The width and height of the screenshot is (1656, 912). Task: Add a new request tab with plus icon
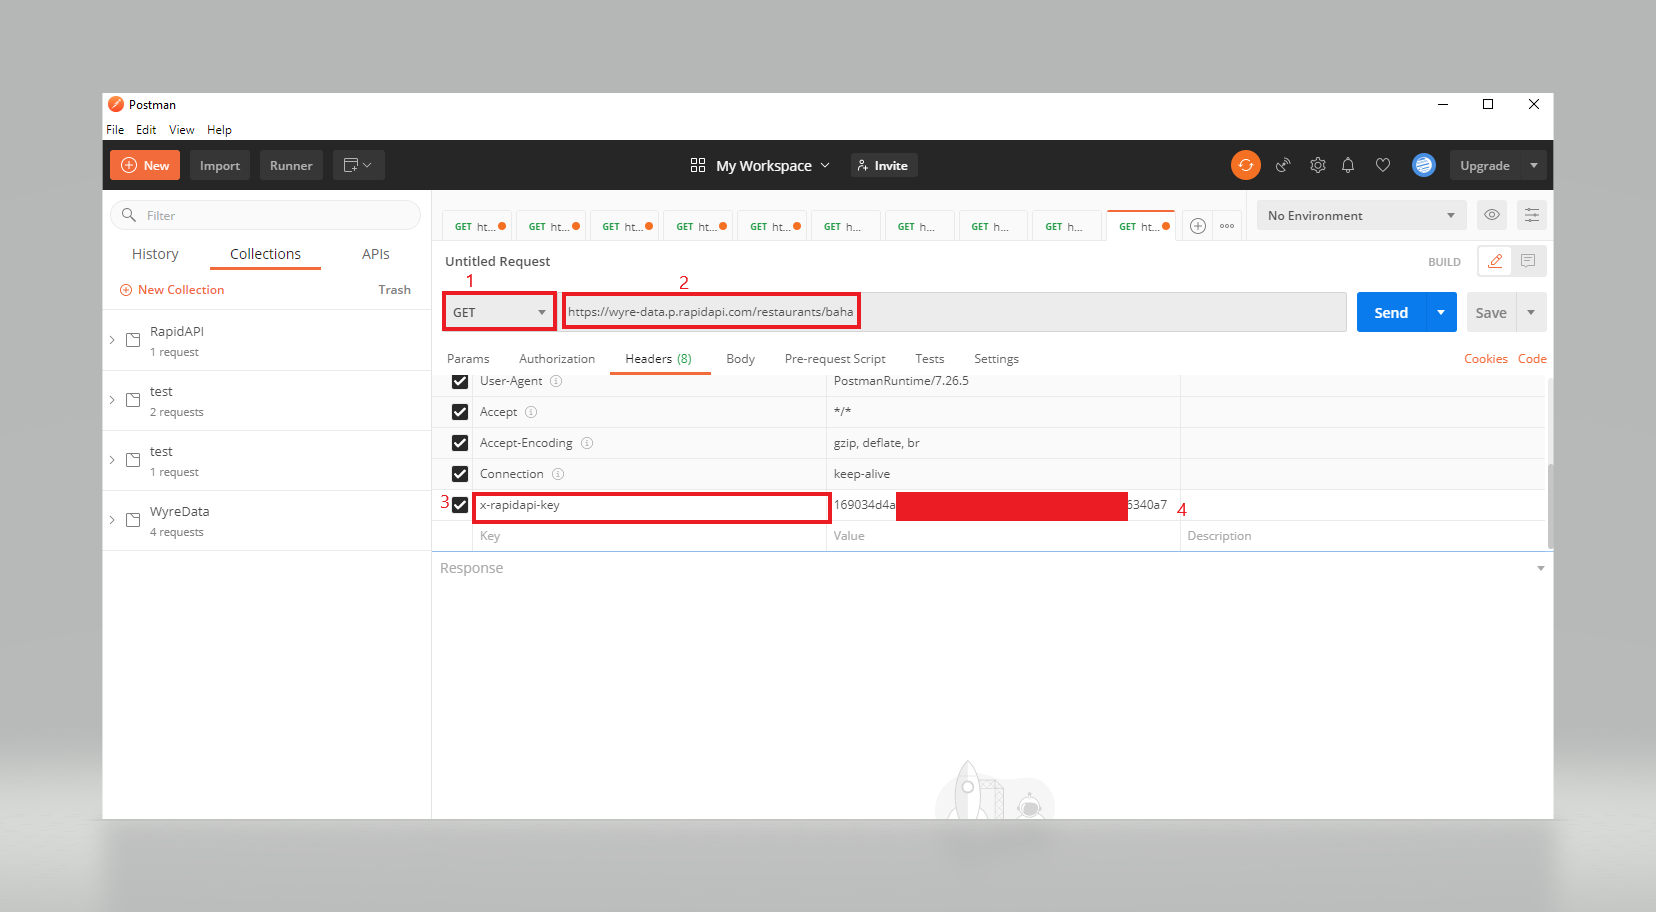(1198, 226)
